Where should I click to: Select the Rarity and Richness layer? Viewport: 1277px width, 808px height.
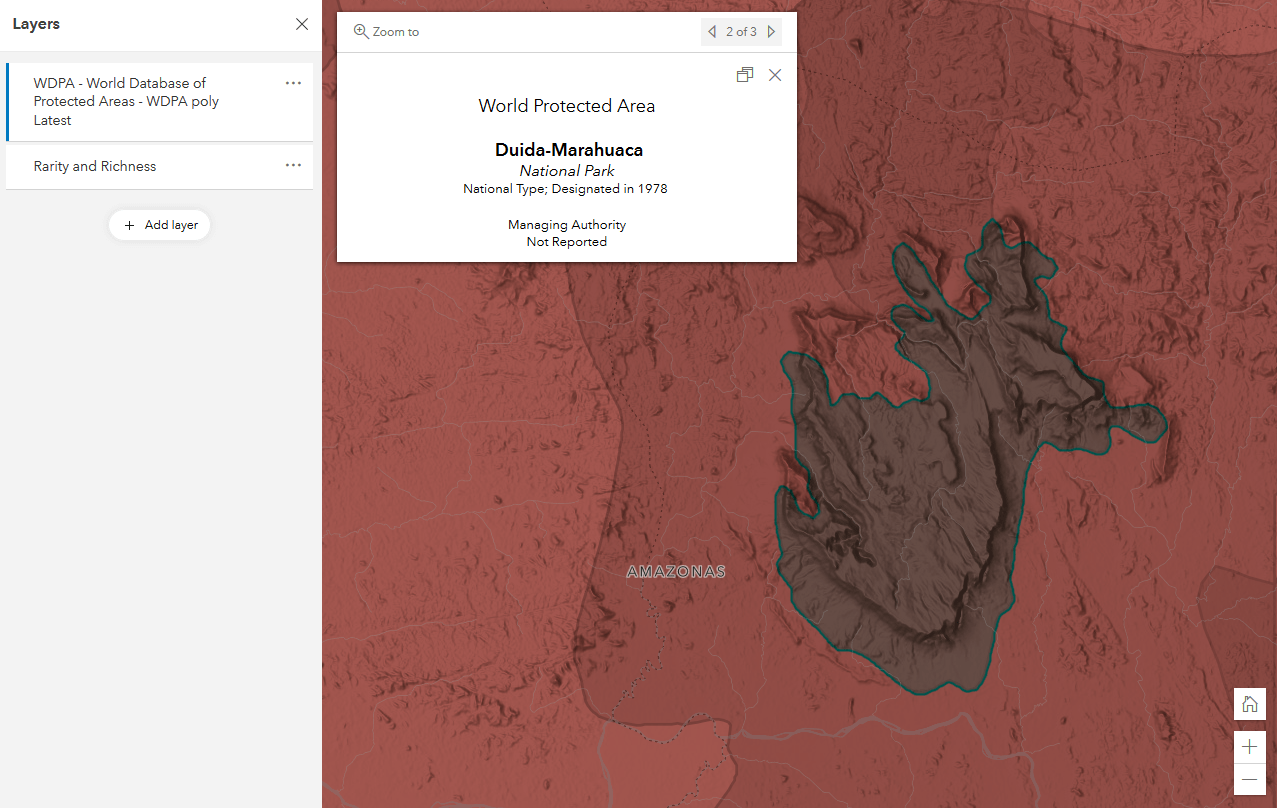[x=160, y=167]
